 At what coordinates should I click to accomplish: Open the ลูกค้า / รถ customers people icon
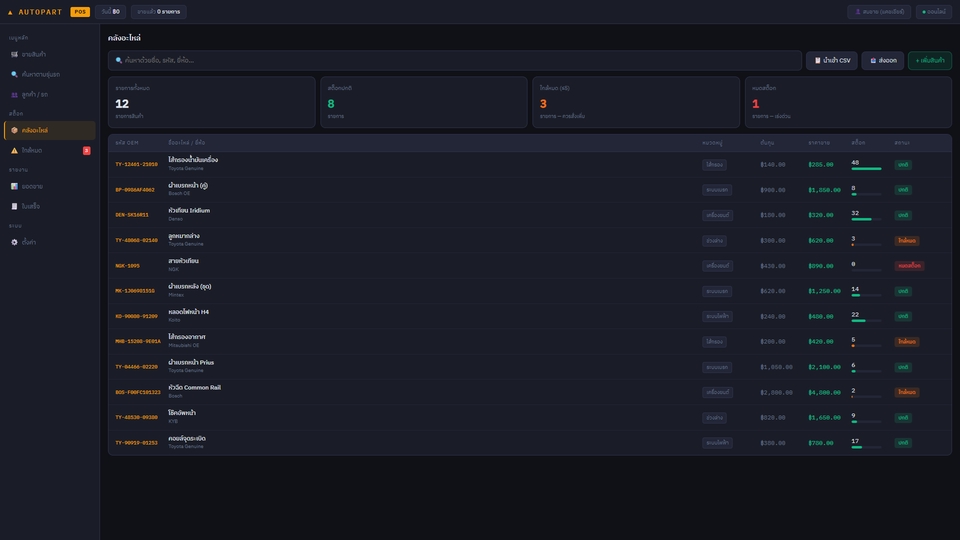point(14,94)
